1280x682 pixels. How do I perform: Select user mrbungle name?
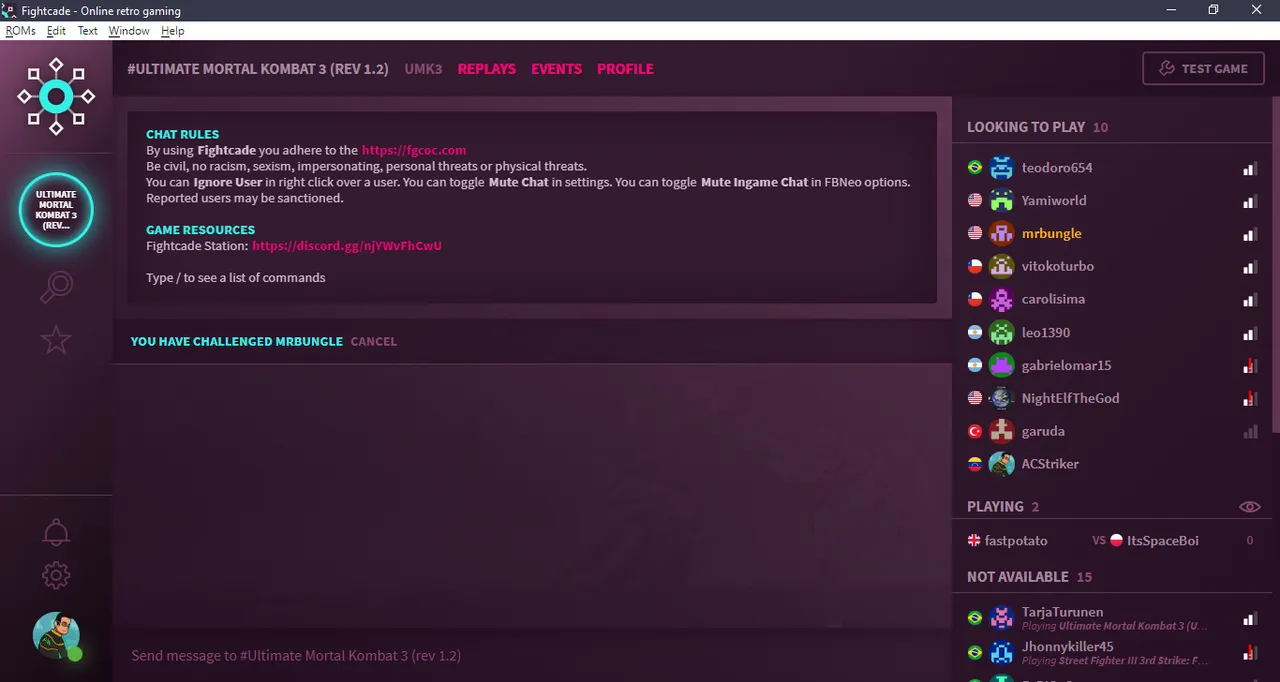tap(1051, 234)
